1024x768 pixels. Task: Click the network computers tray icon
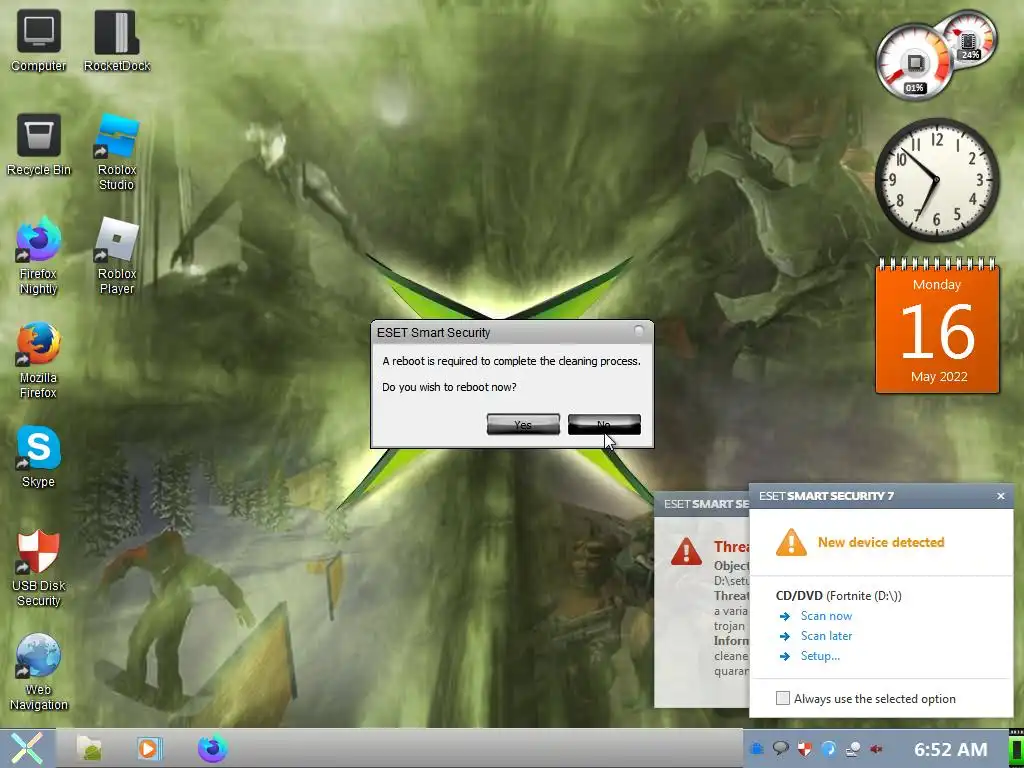852,749
